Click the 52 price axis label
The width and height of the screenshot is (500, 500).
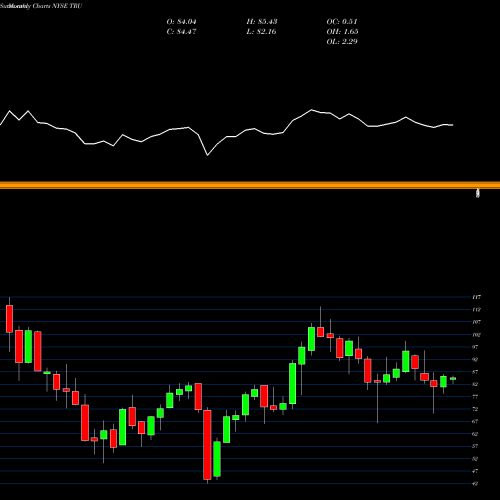[475, 459]
